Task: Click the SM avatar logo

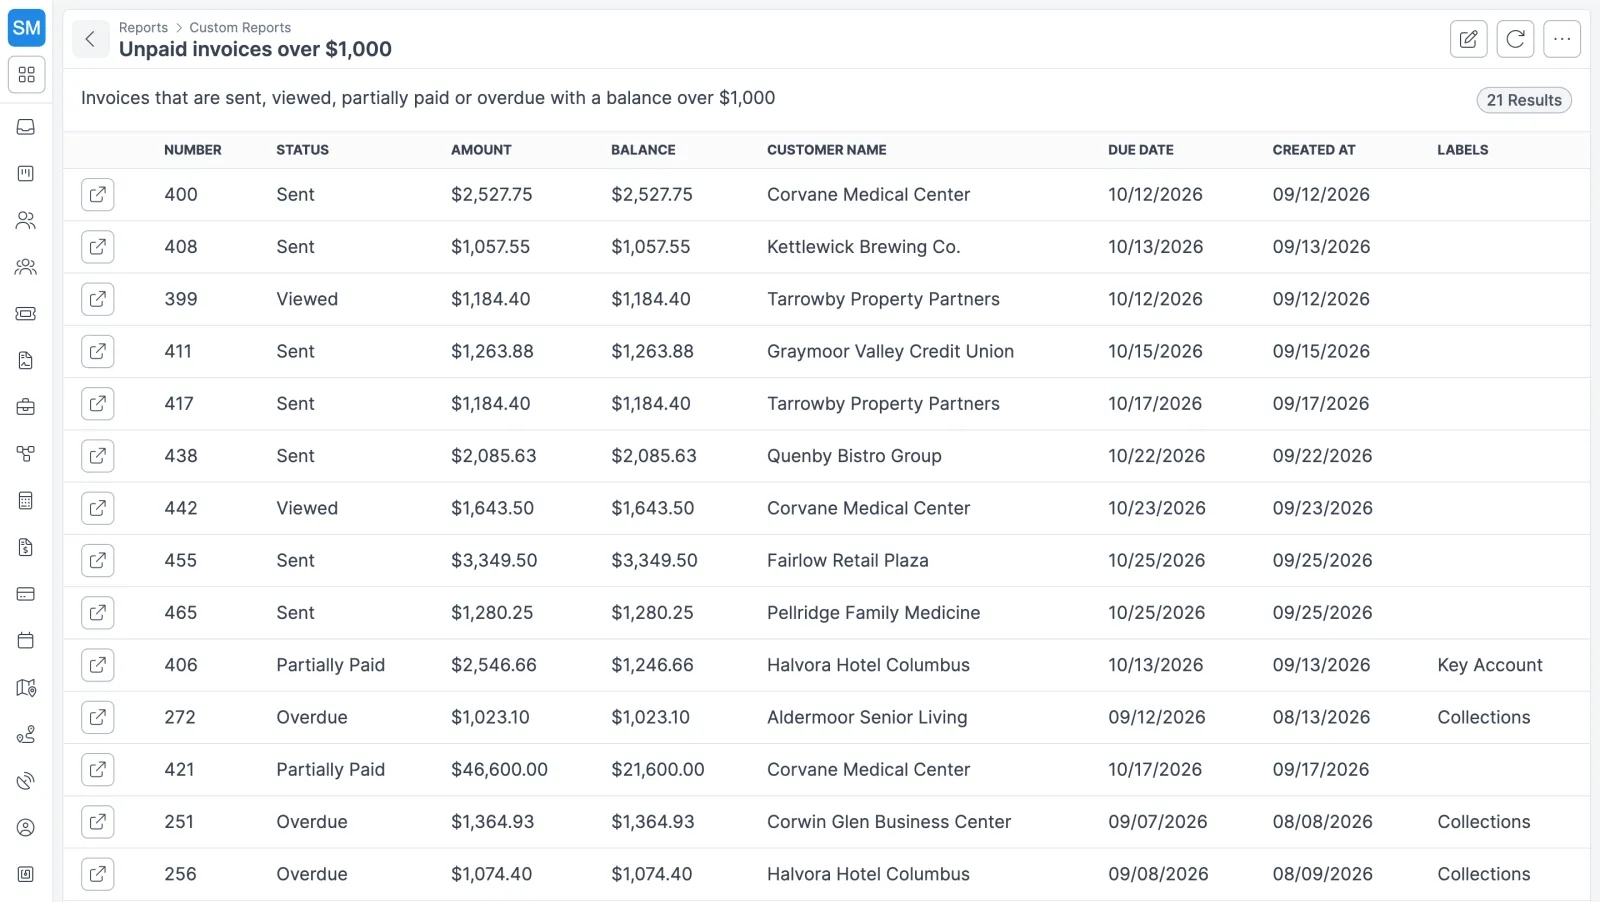Action: click(26, 28)
